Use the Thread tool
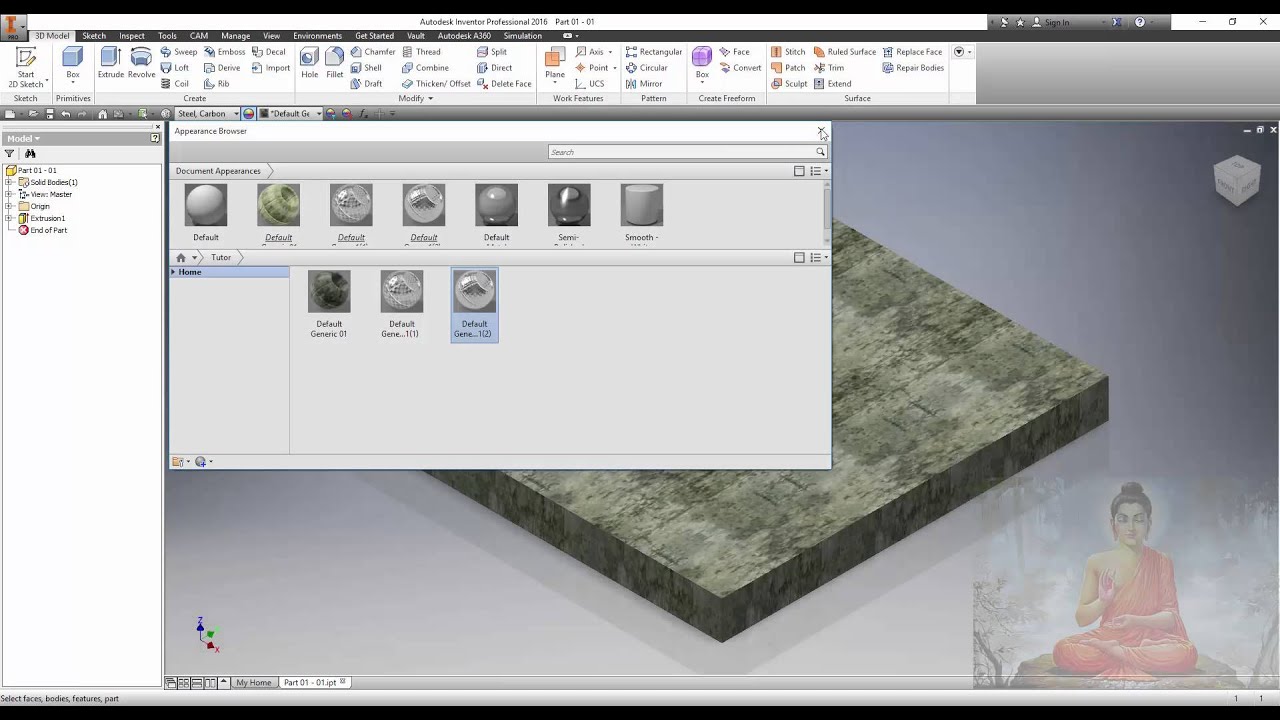Screen dimensions: 1280x720 coord(421,52)
